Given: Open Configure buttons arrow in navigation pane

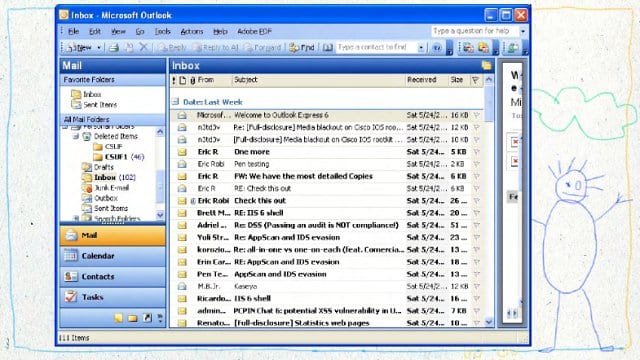Looking at the screenshot, I should tap(160, 318).
